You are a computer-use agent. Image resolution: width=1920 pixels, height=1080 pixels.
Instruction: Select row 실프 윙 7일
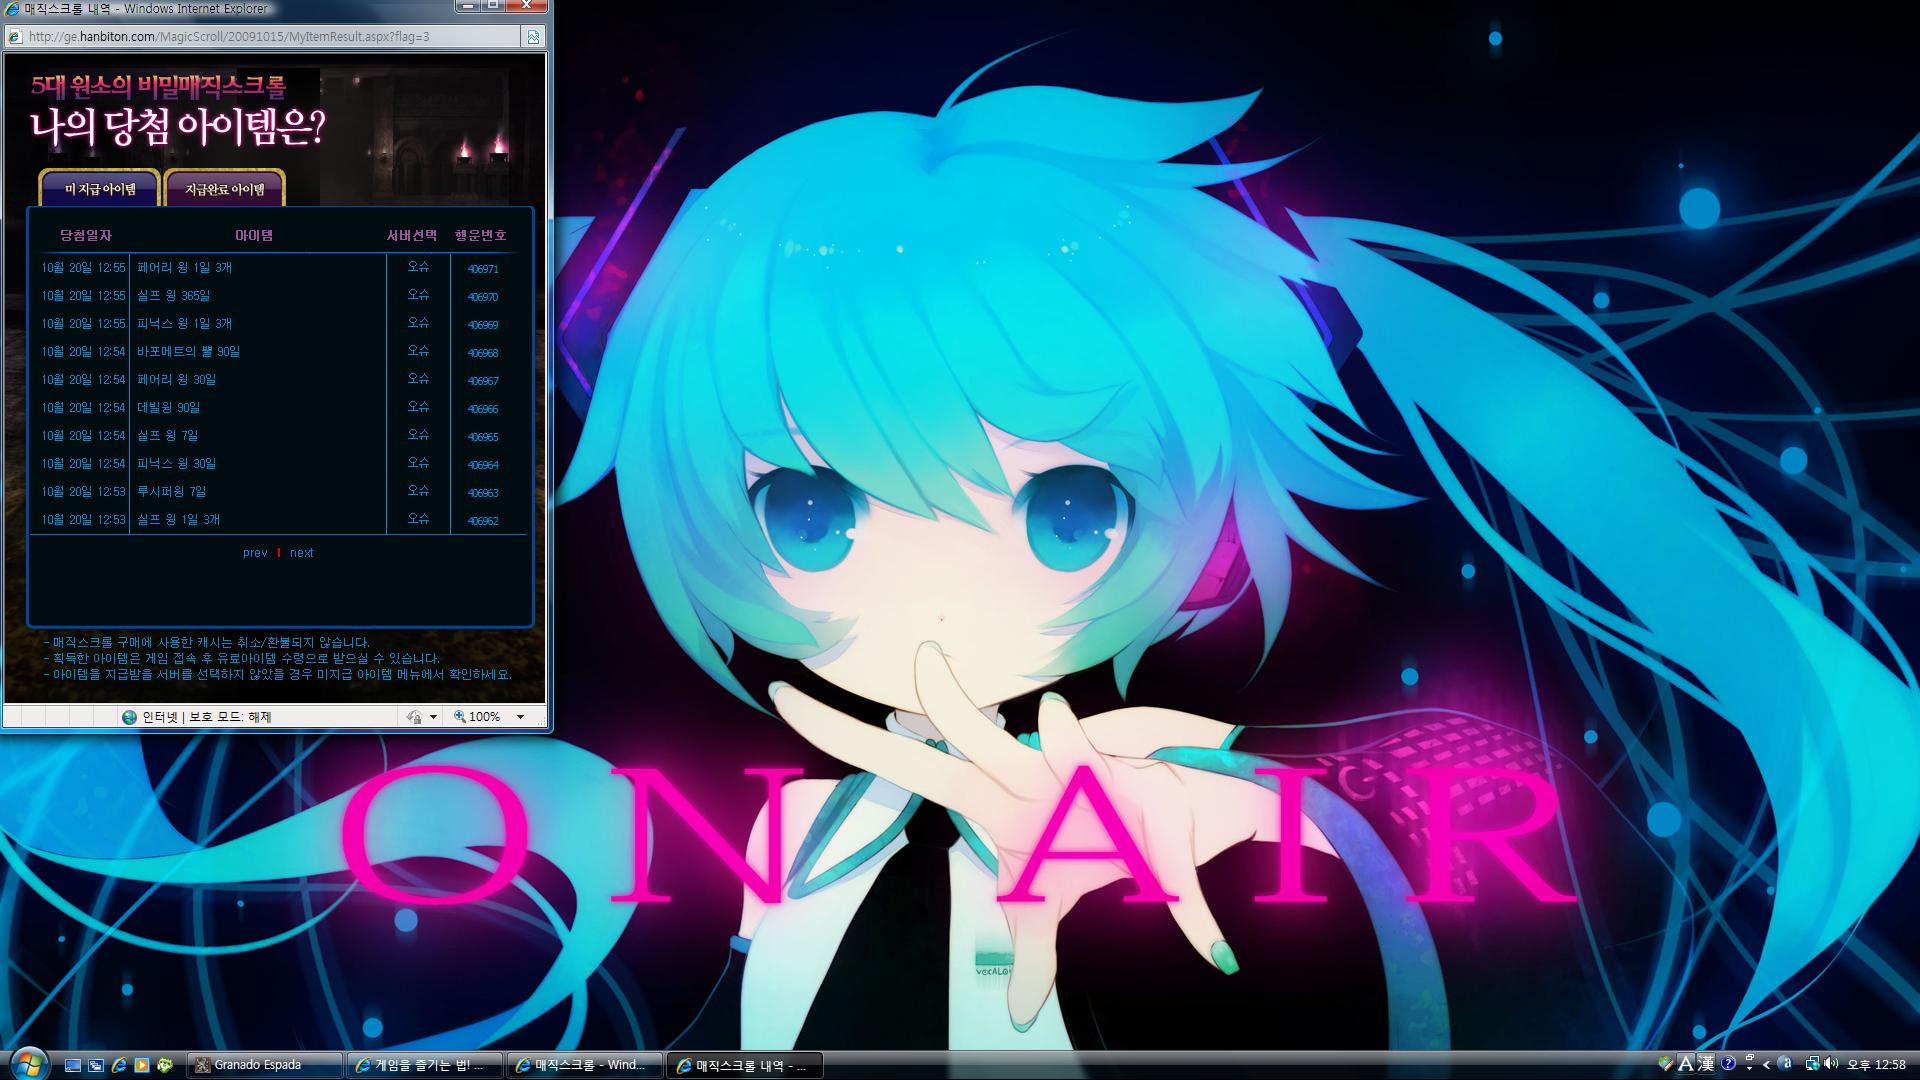(x=278, y=436)
